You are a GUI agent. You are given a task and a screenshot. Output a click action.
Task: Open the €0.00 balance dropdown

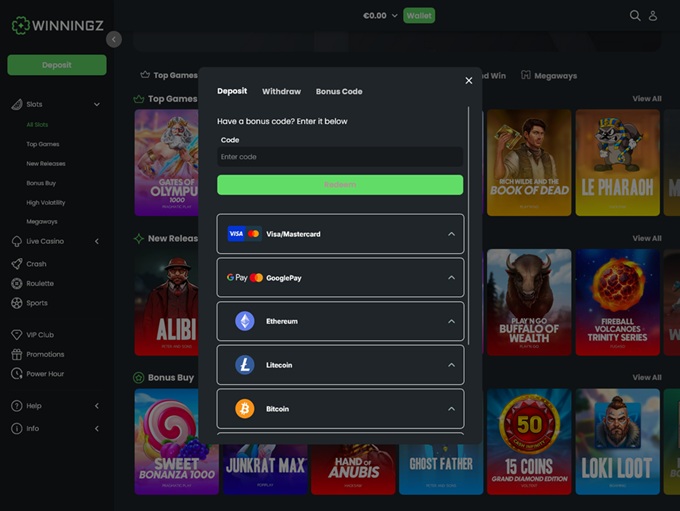coord(380,16)
